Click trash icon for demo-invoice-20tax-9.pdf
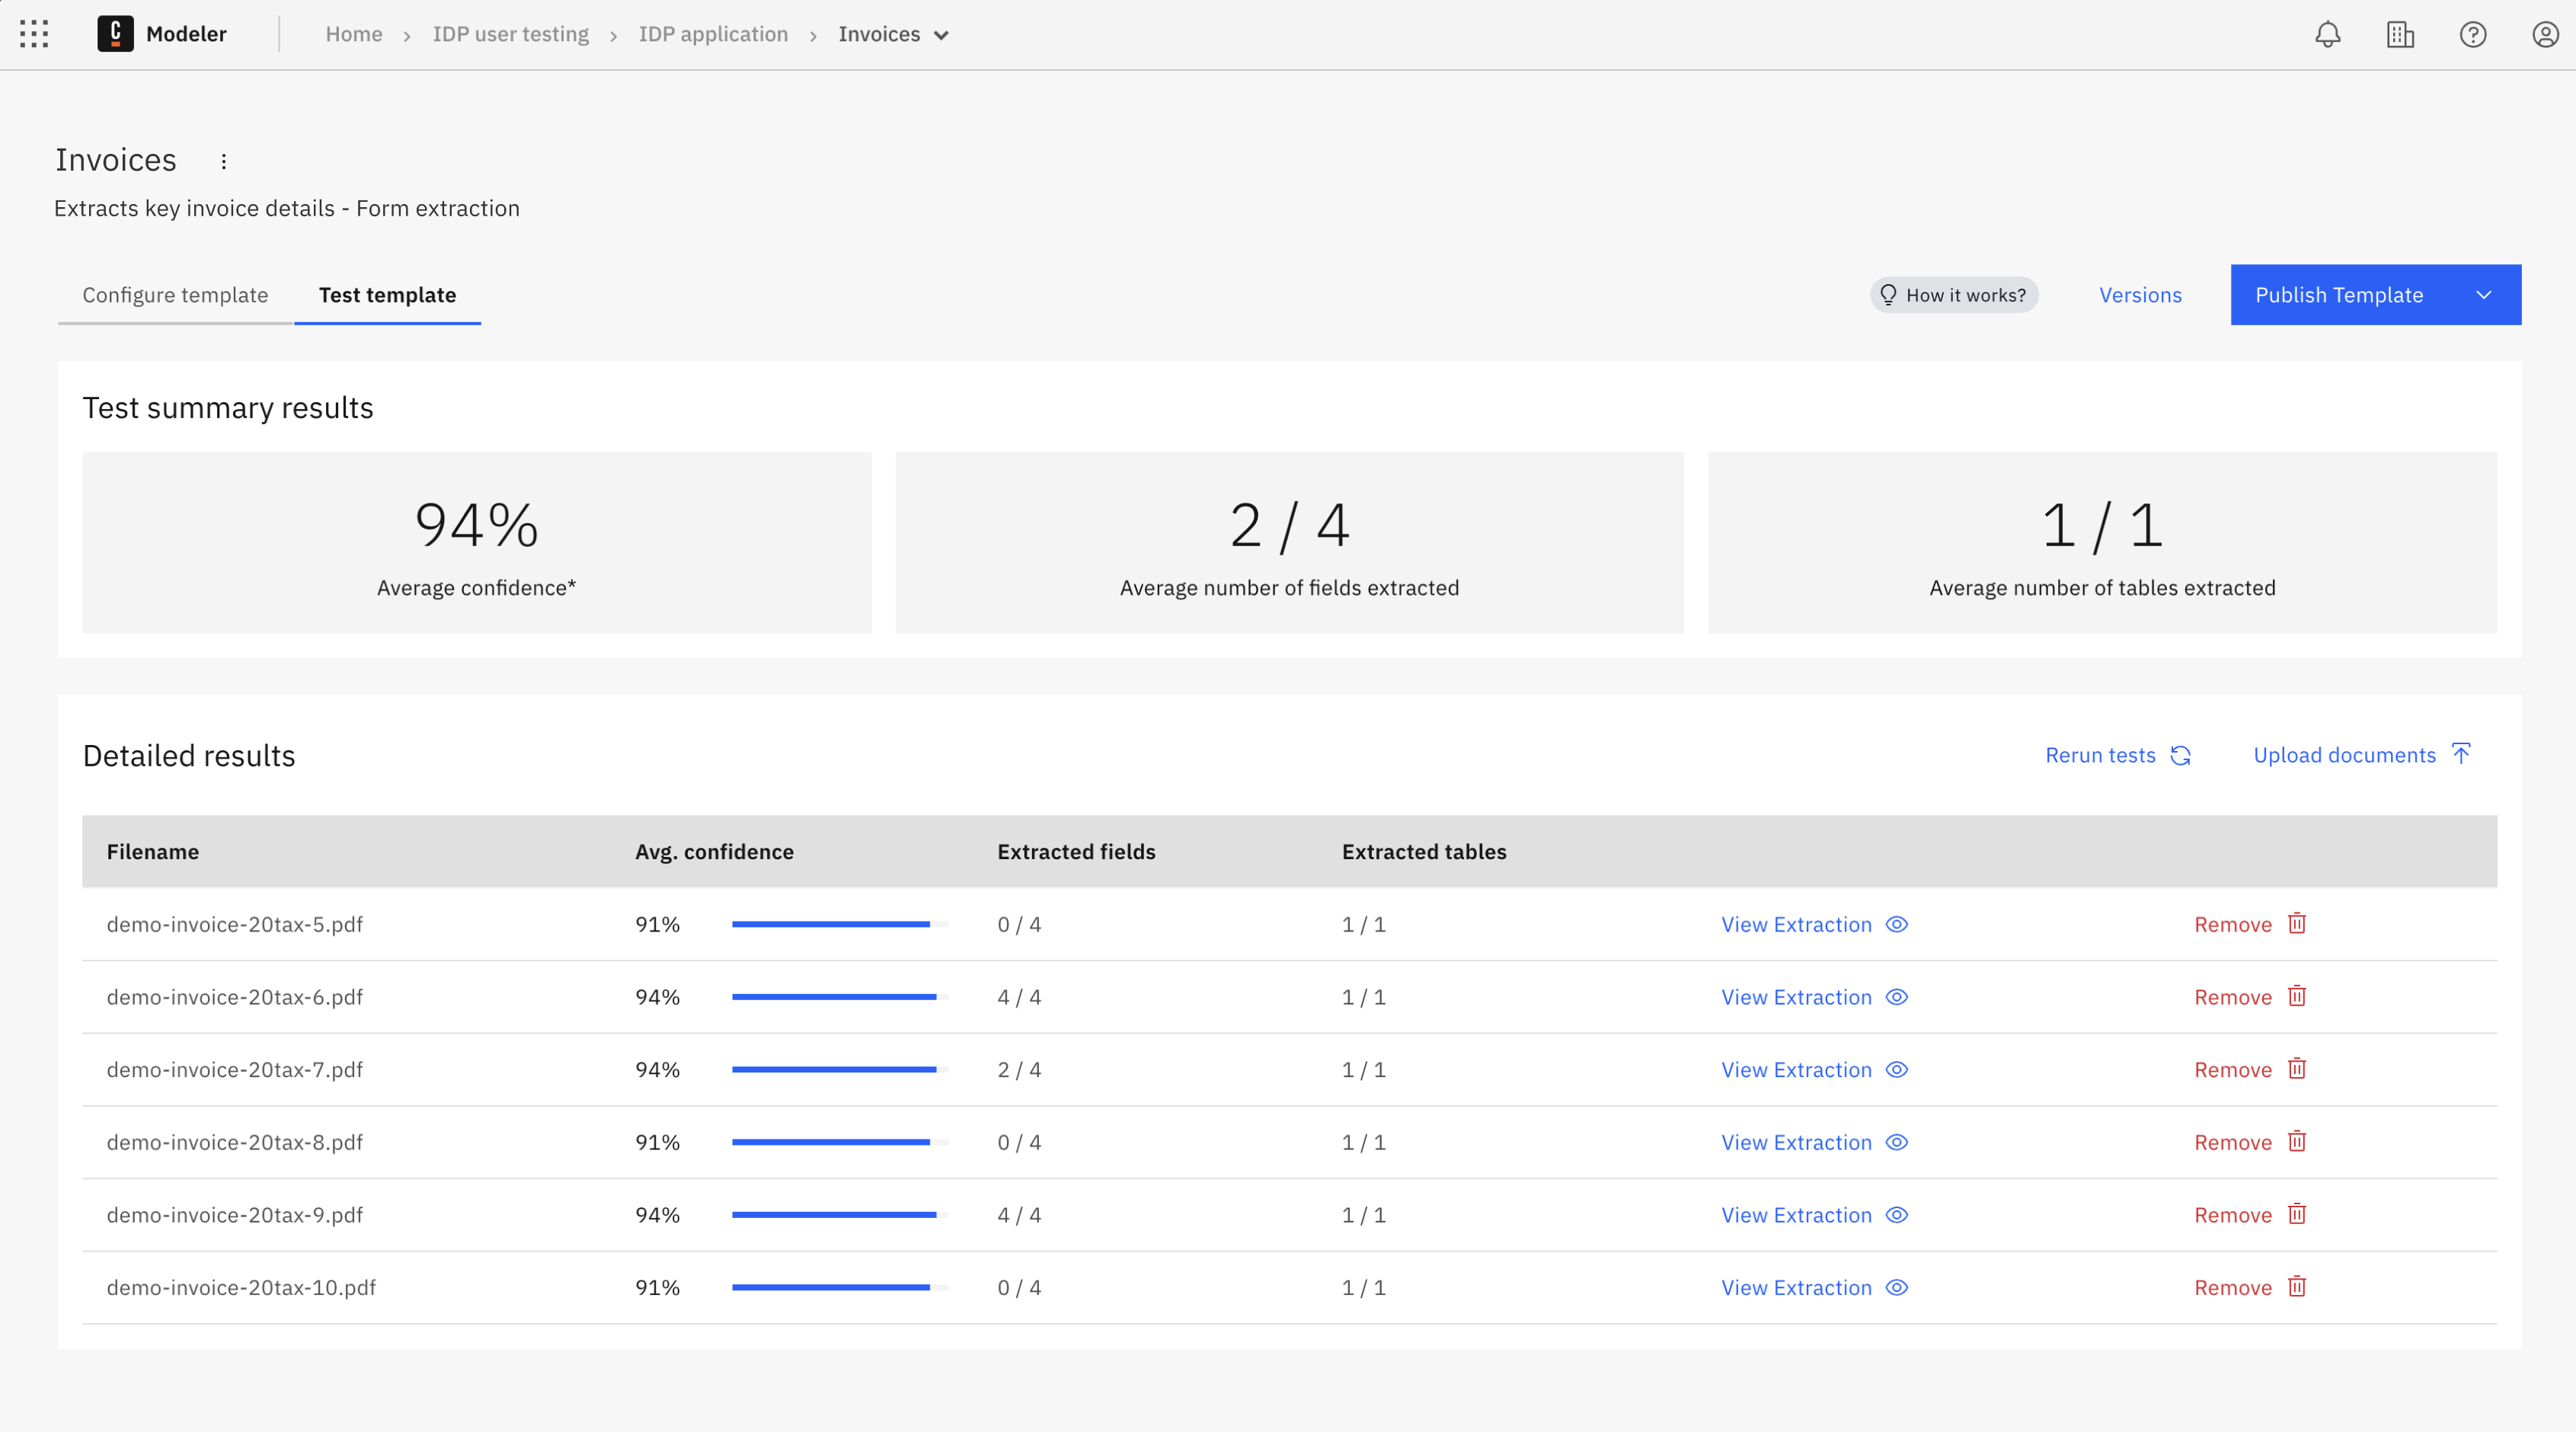Image resolution: width=2576 pixels, height=1432 pixels. click(x=2297, y=1214)
